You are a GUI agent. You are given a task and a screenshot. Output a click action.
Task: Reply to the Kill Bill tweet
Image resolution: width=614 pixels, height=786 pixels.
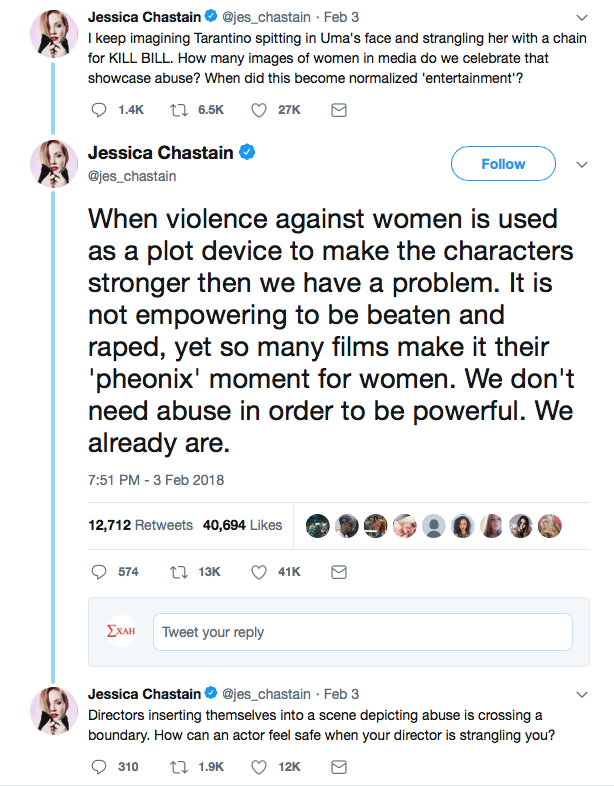pyautogui.click(x=99, y=110)
